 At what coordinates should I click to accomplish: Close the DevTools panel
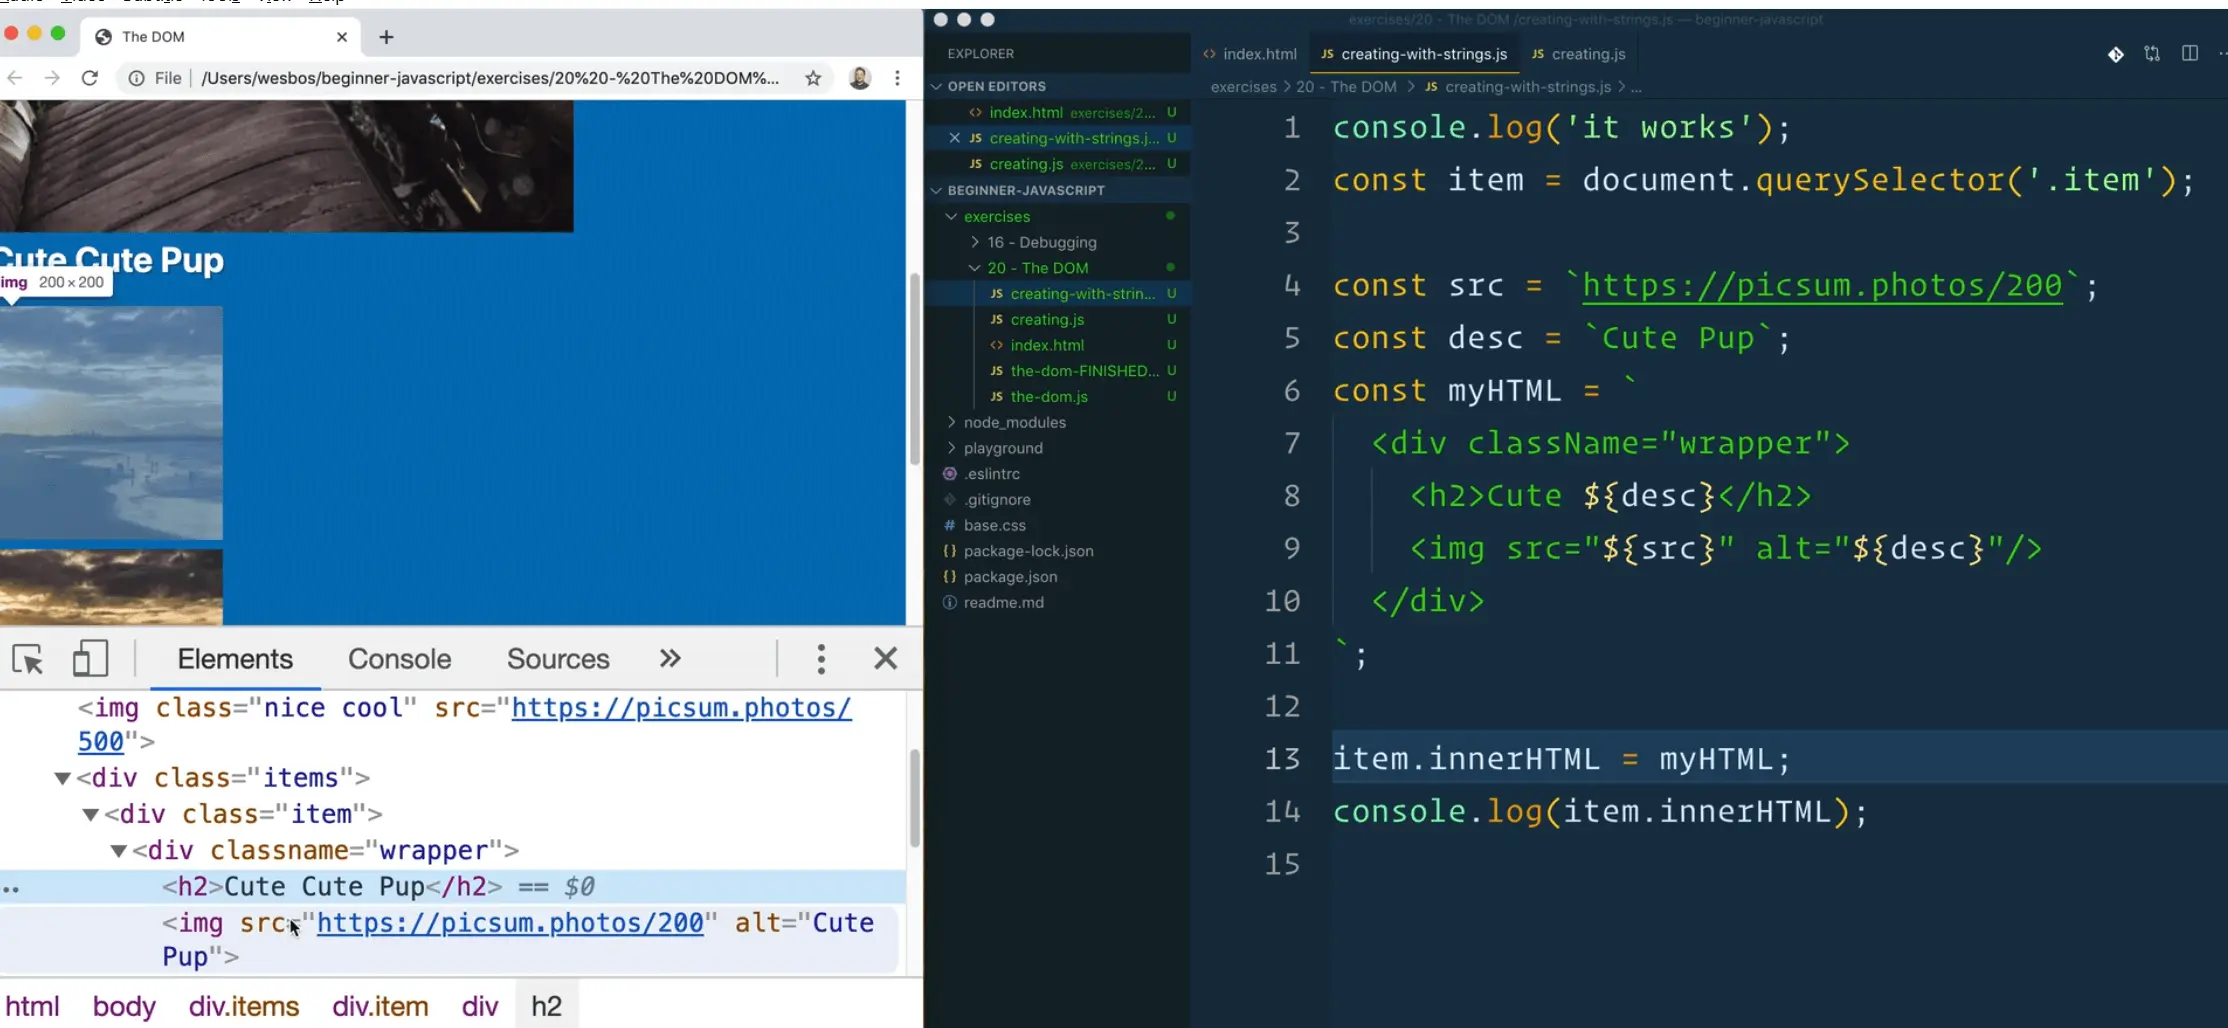(x=885, y=659)
